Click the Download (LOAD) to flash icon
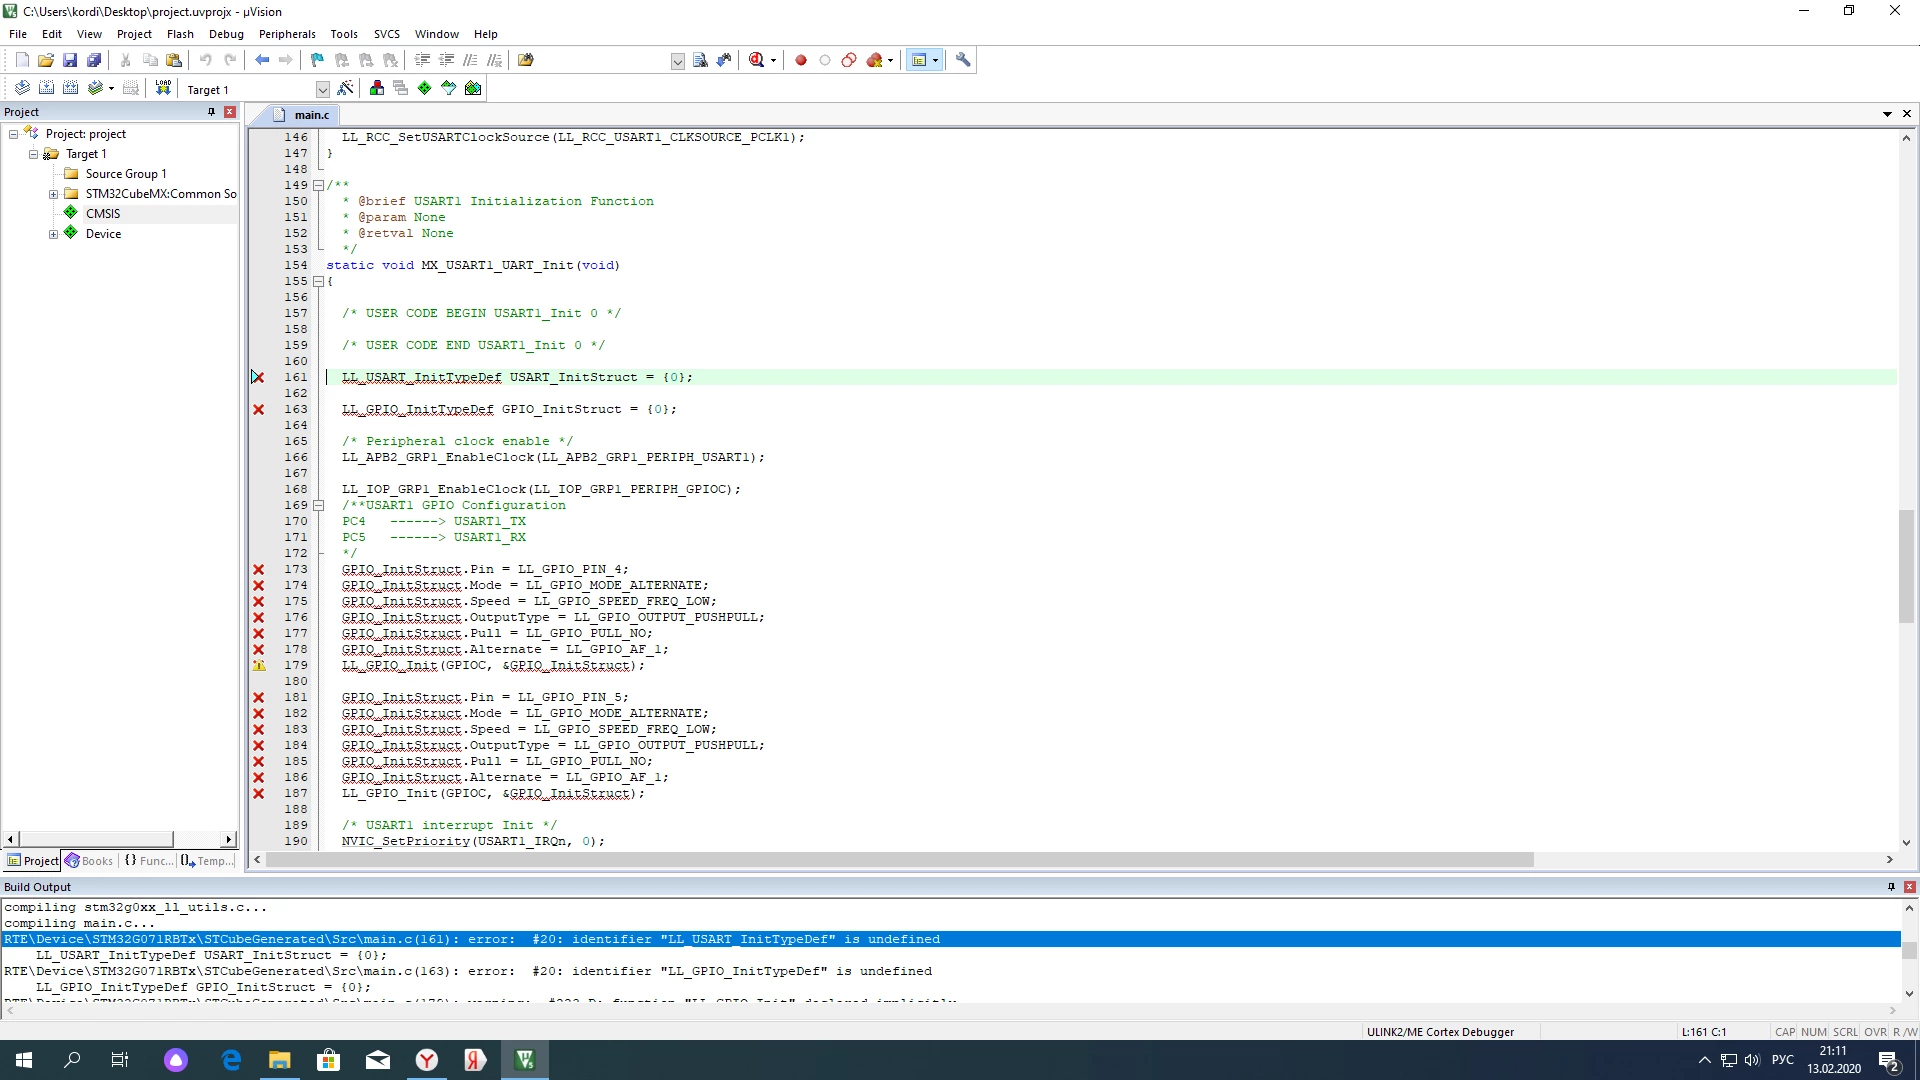This screenshot has width=1920, height=1080. 163,88
